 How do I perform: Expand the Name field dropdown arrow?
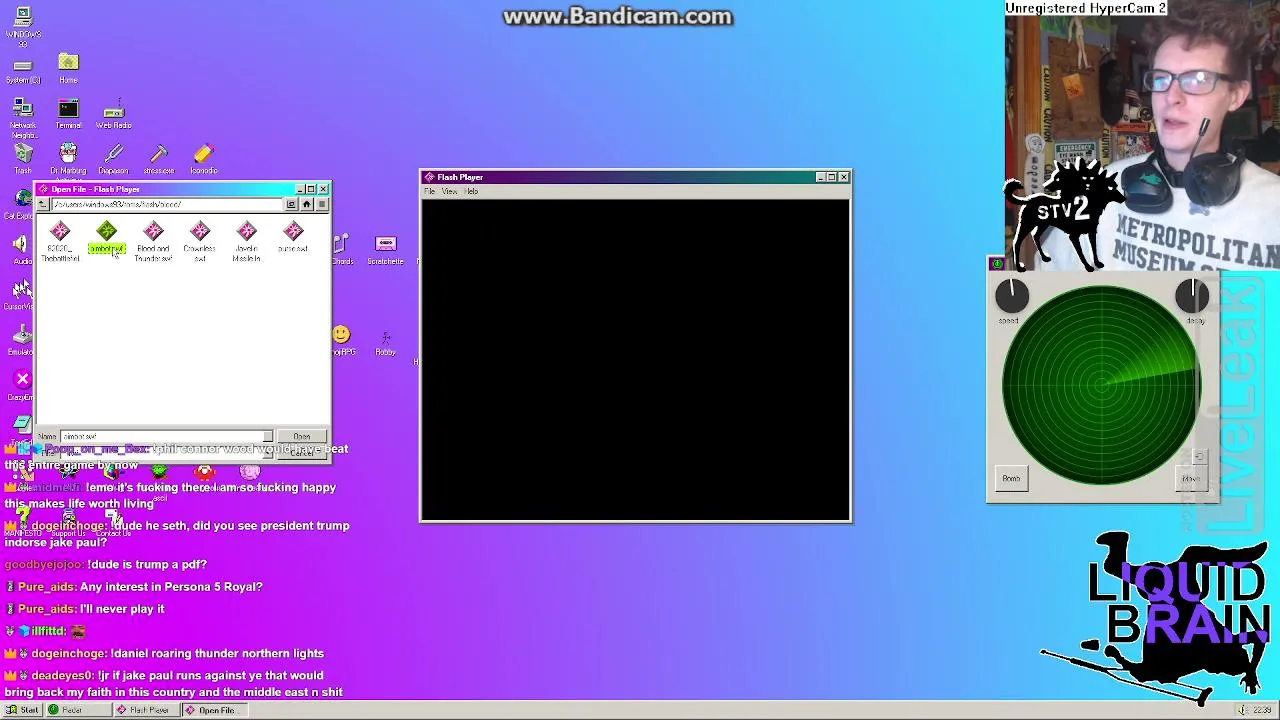268,437
